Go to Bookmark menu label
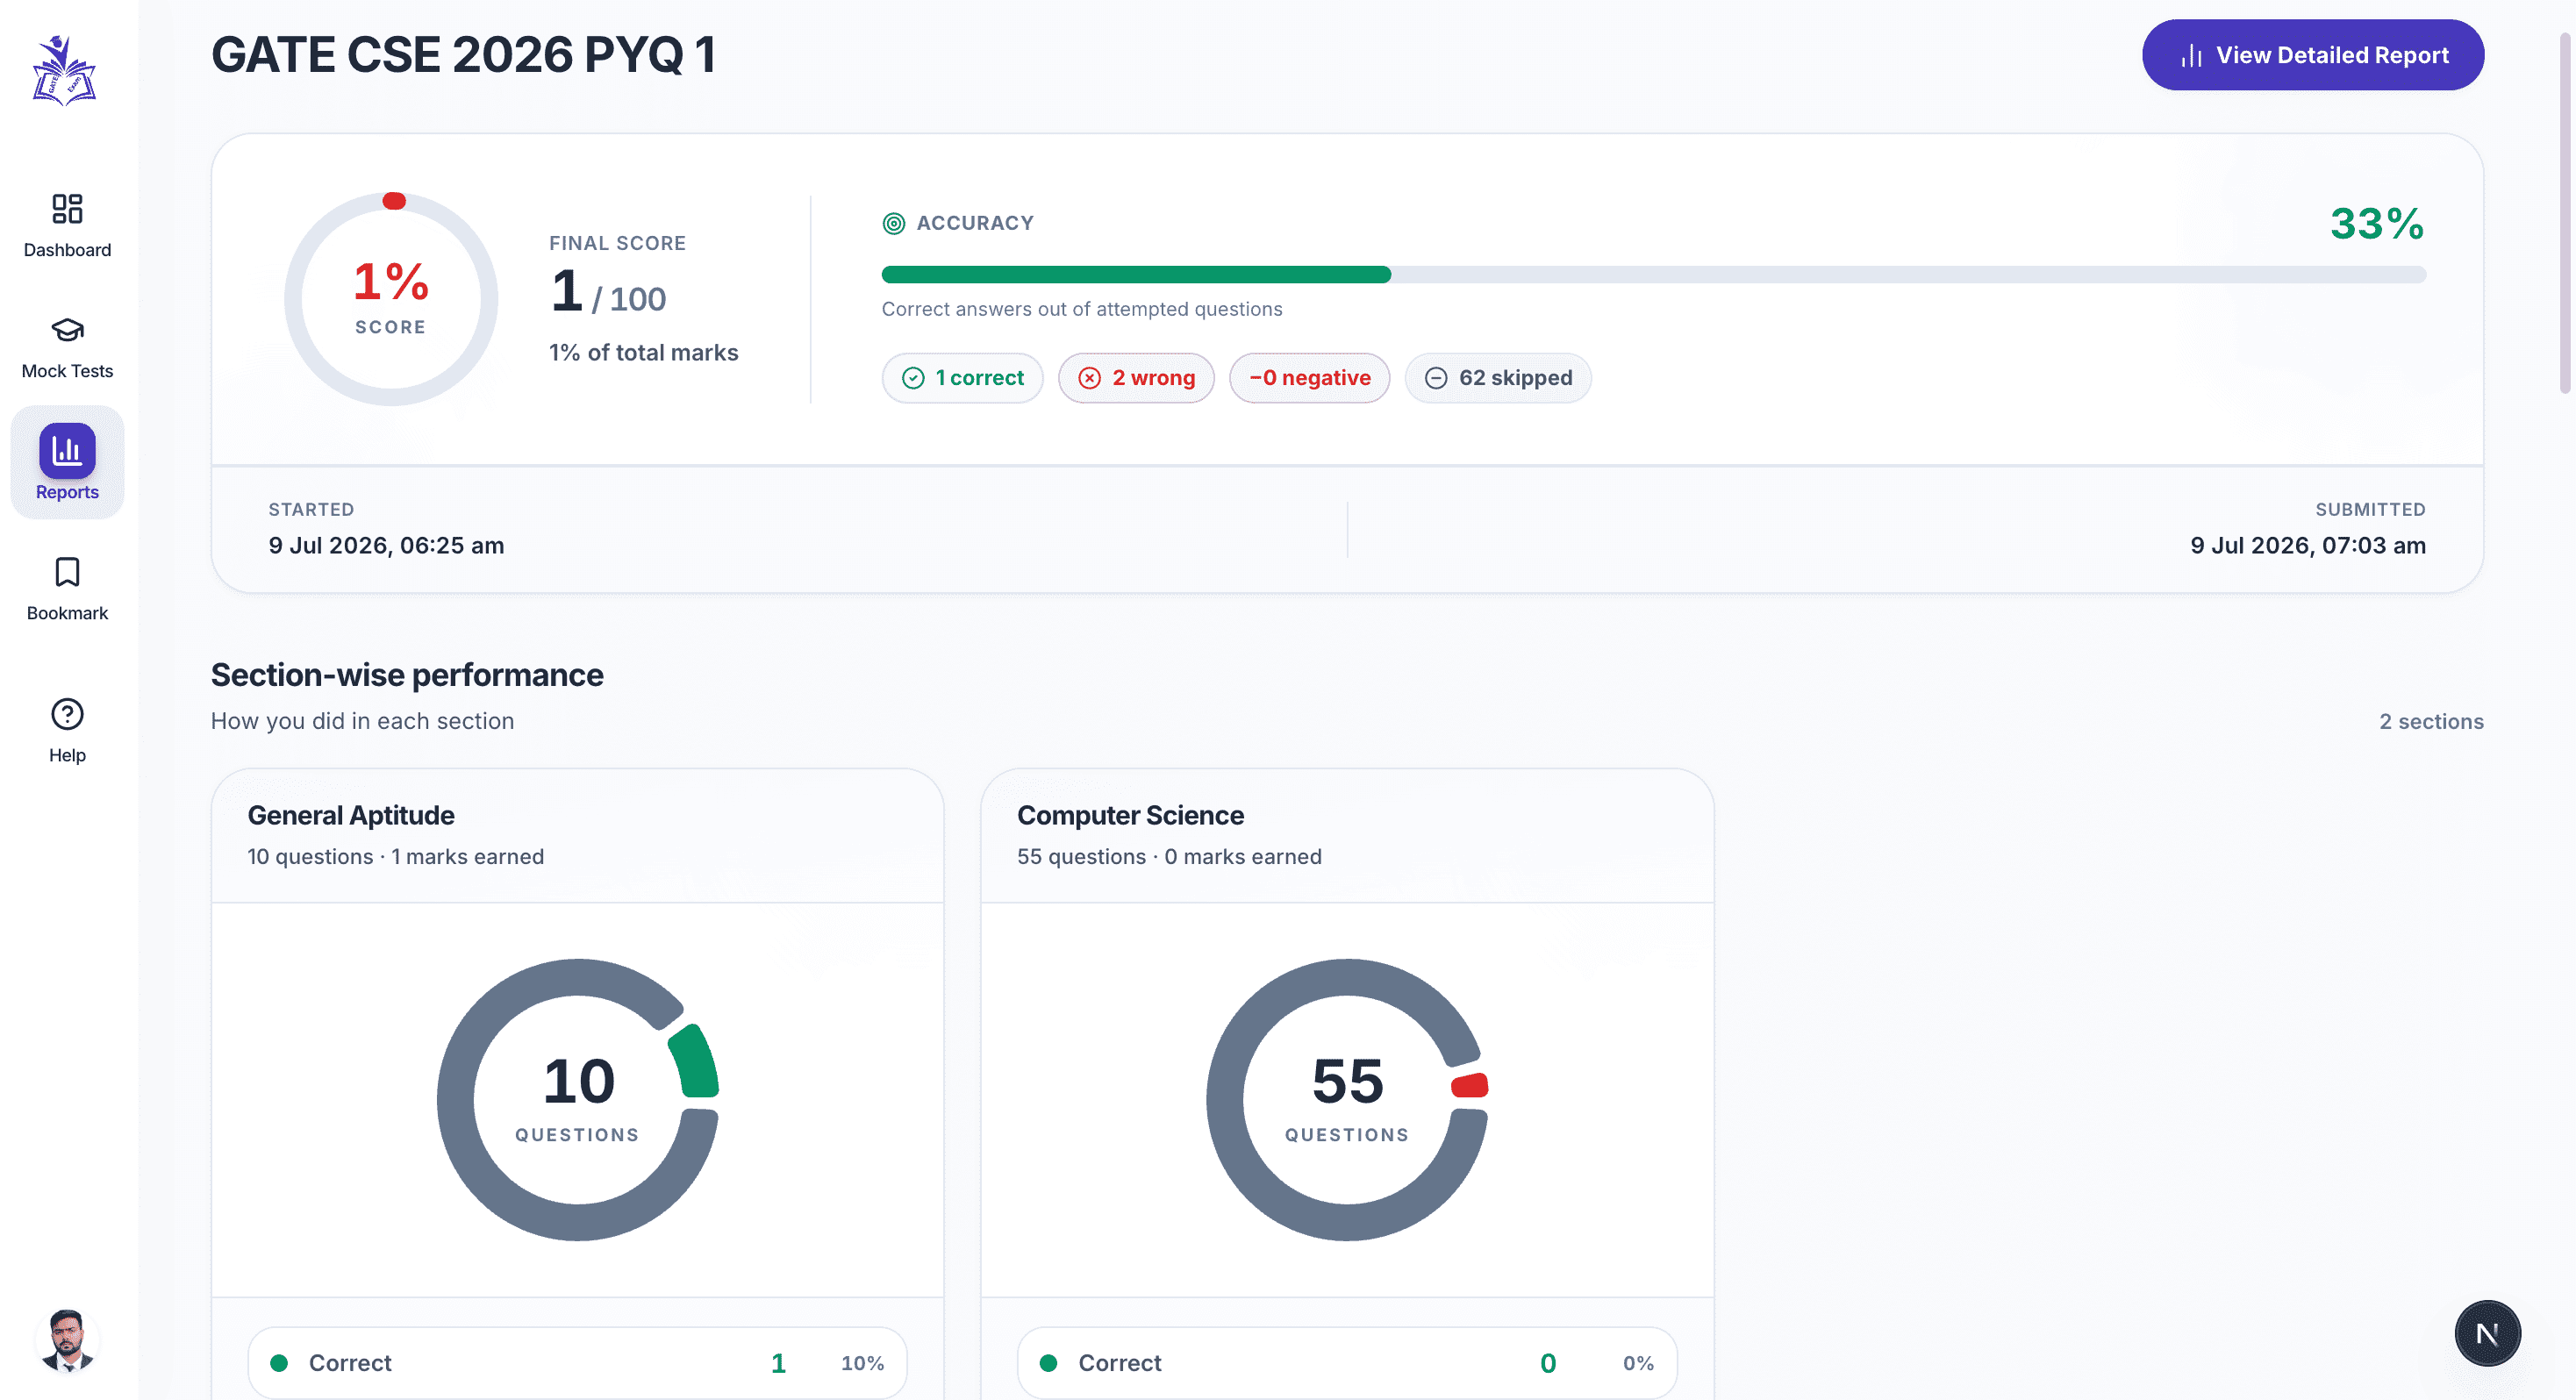Viewport: 2576px width, 1400px height. click(x=67, y=613)
